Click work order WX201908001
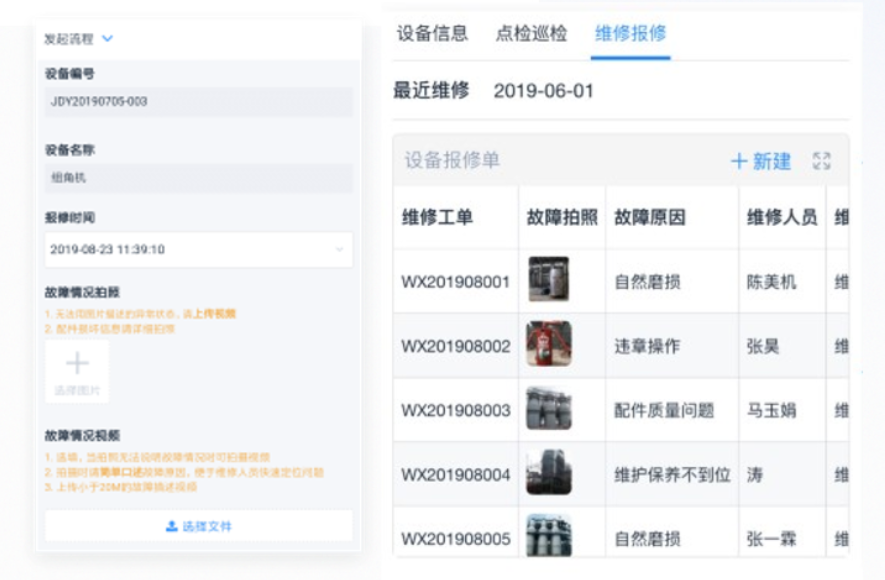 tap(455, 282)
